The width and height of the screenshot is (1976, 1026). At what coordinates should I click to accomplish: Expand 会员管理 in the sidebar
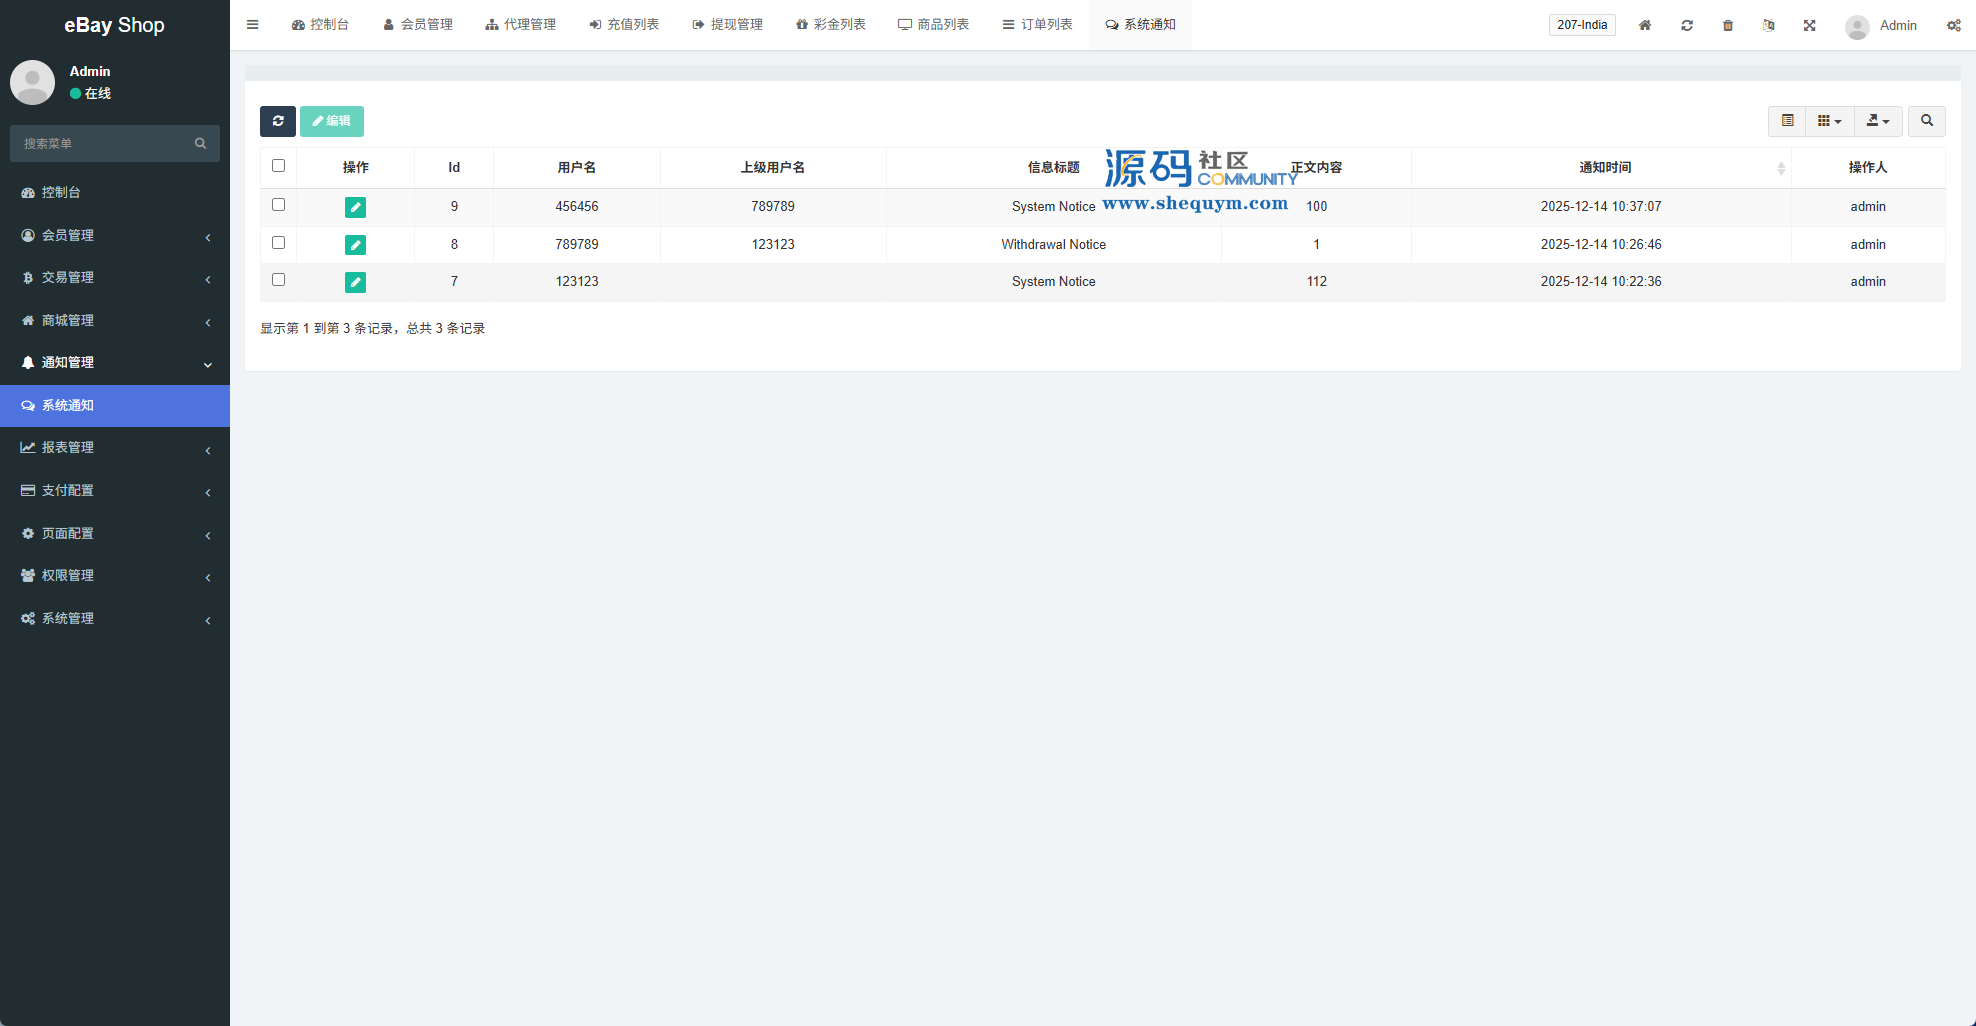115,235
